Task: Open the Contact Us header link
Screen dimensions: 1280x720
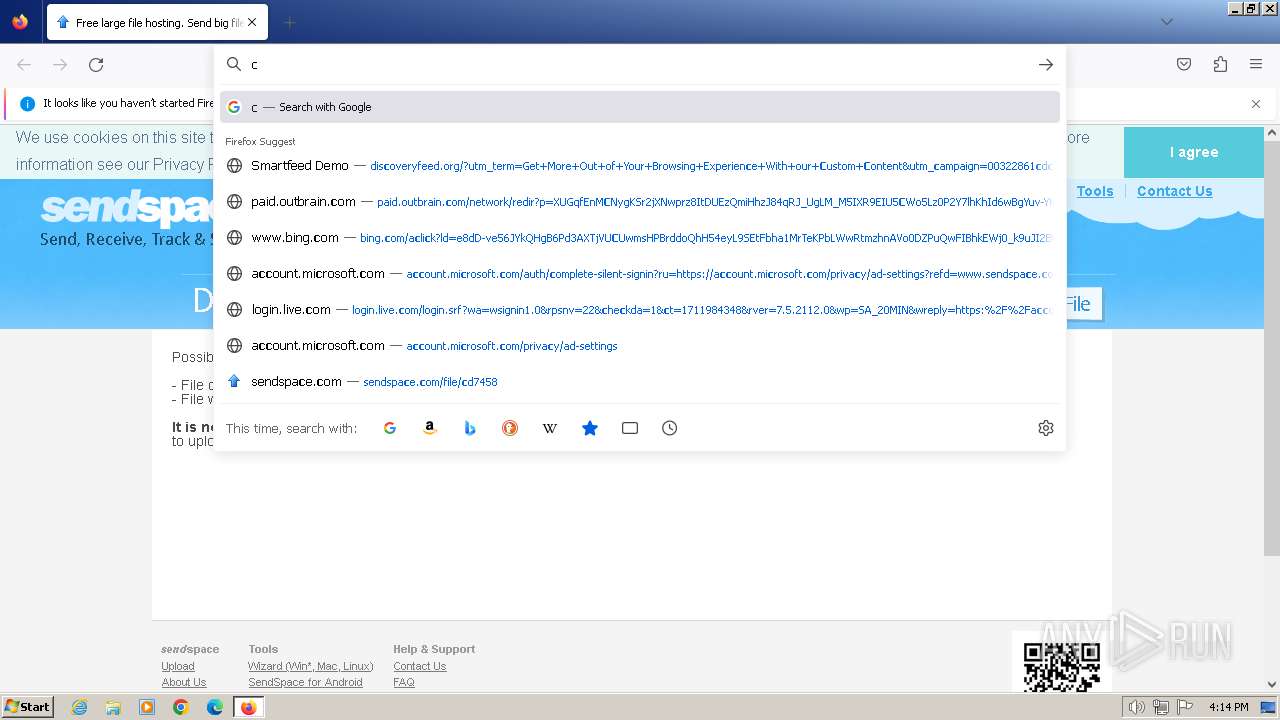Action: coord(1174,191)
